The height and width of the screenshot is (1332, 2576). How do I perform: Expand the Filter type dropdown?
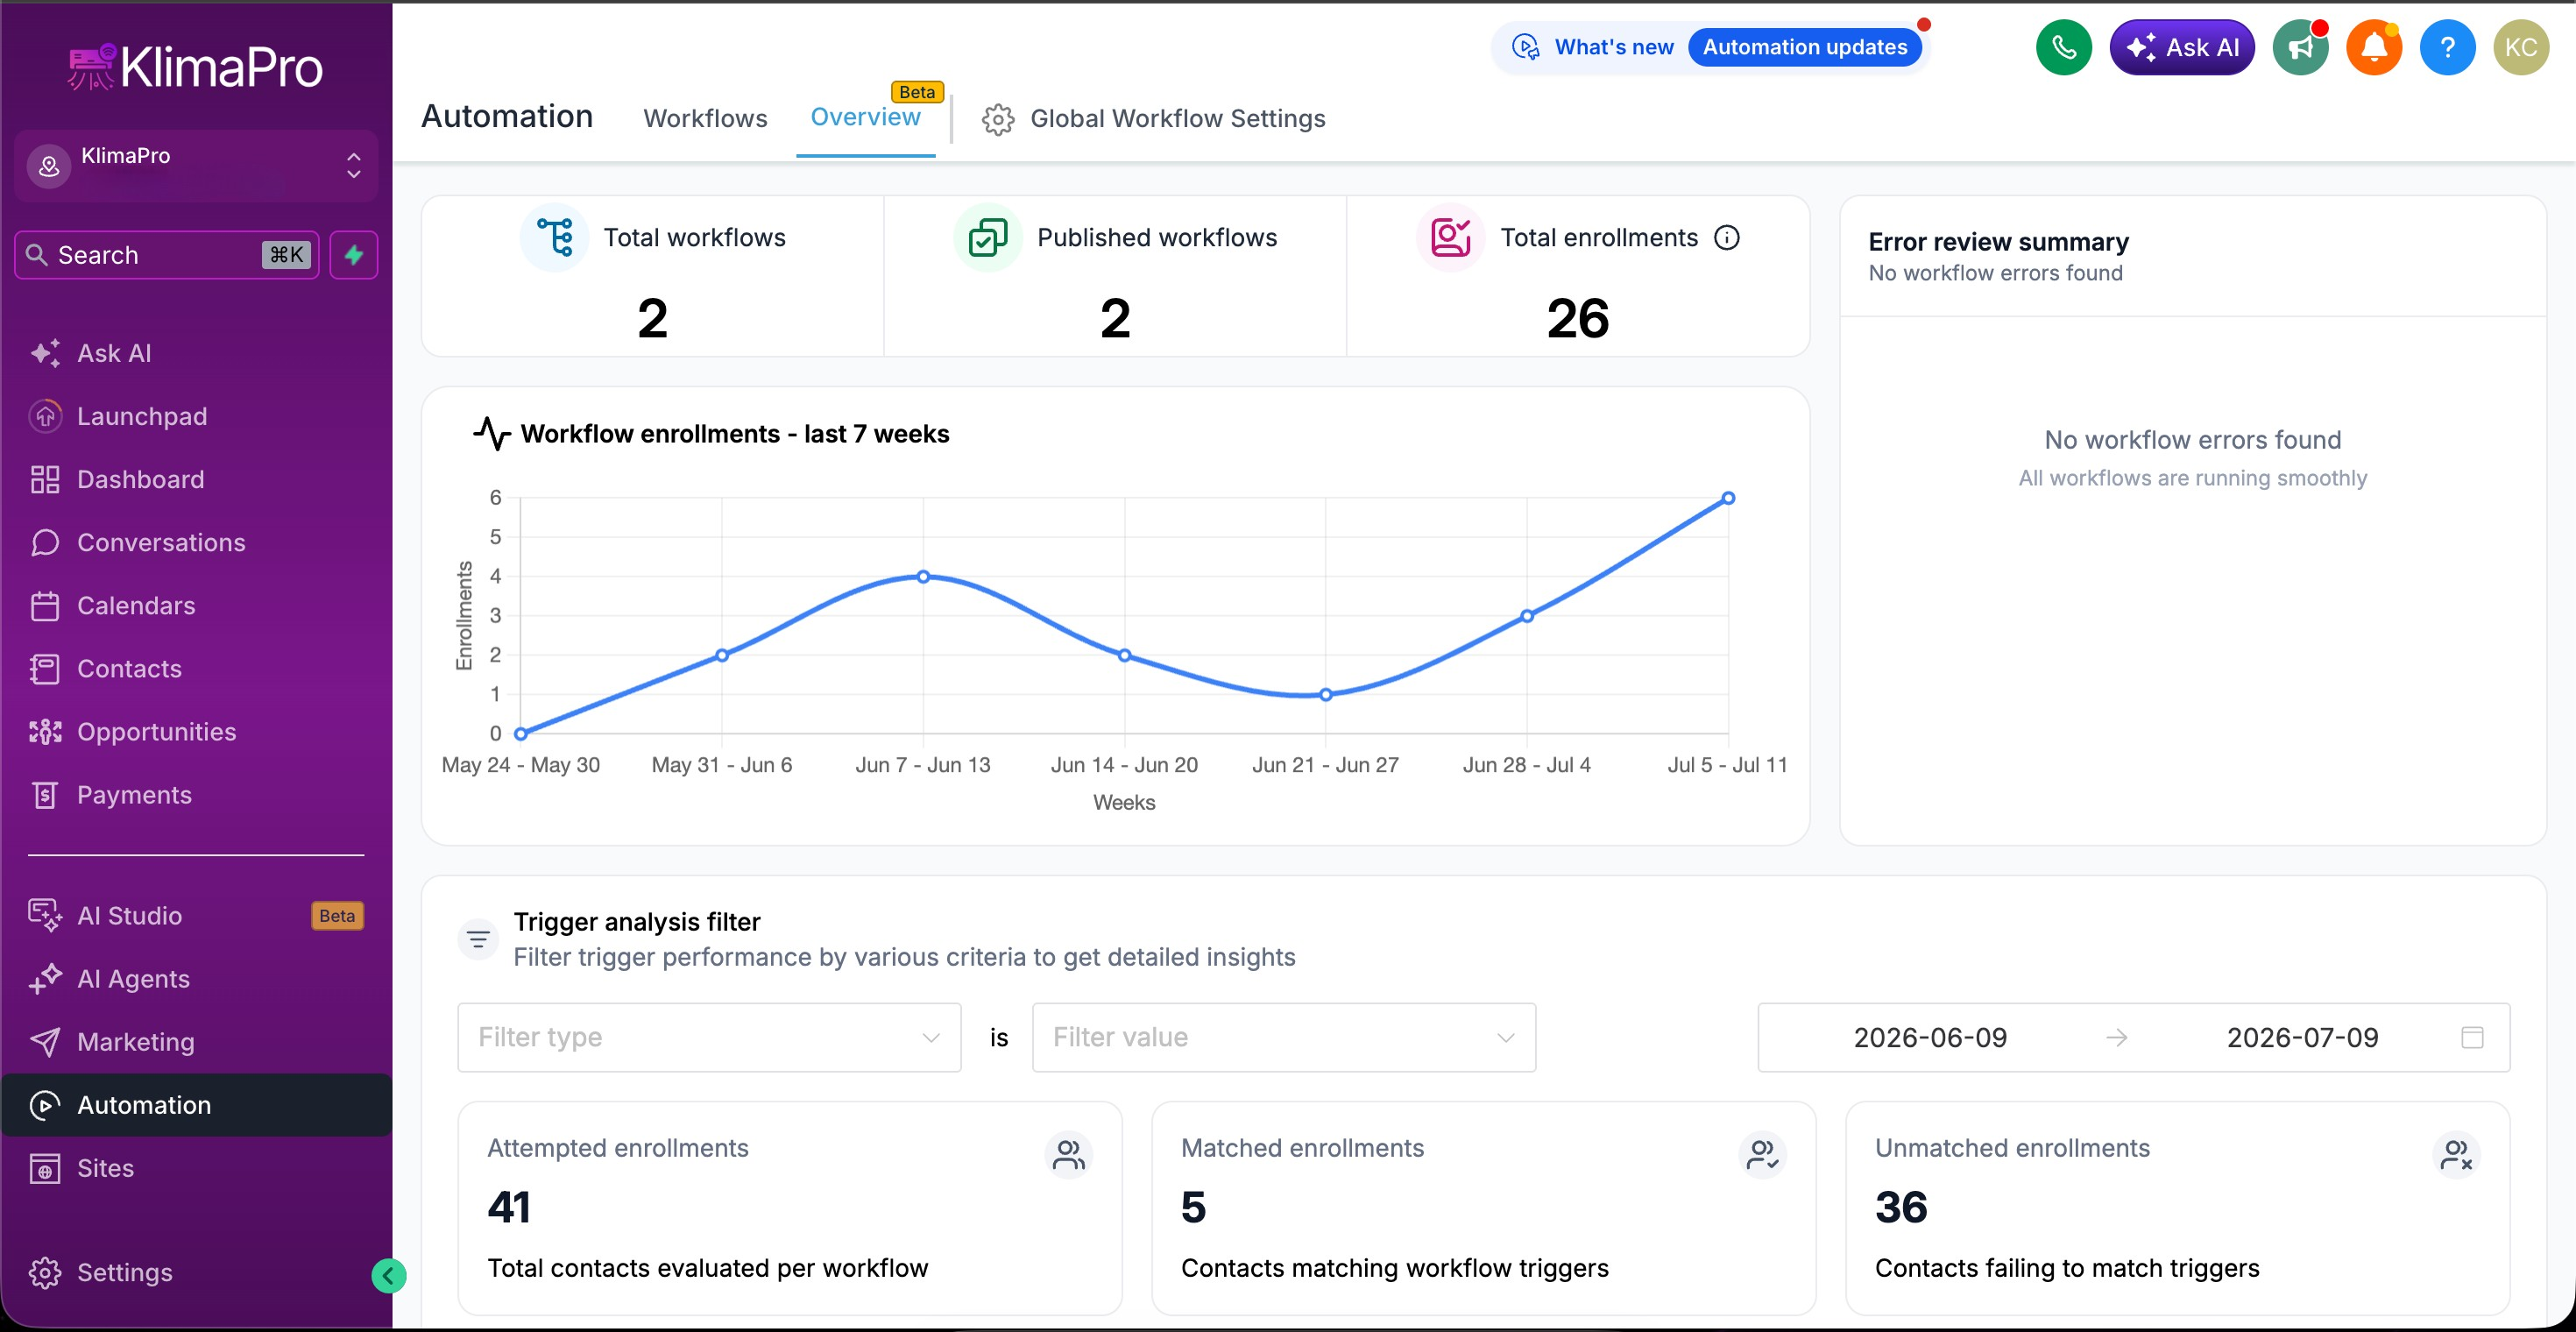point(709,1037)
